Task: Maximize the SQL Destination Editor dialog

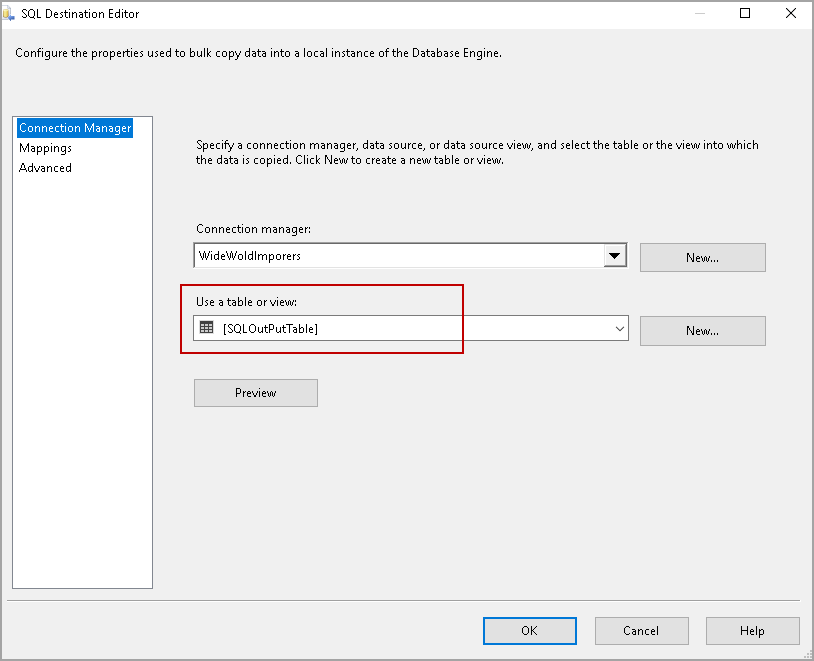Action: pyautogui.click(x=745, y=14)
